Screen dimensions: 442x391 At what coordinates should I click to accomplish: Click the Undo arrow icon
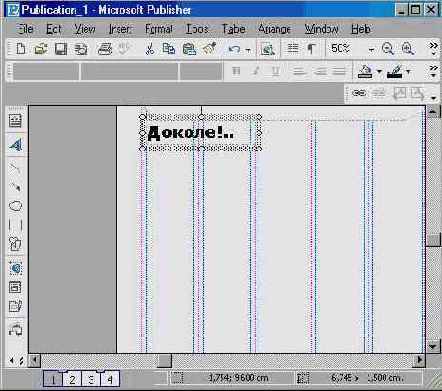[x=234, y=49]
